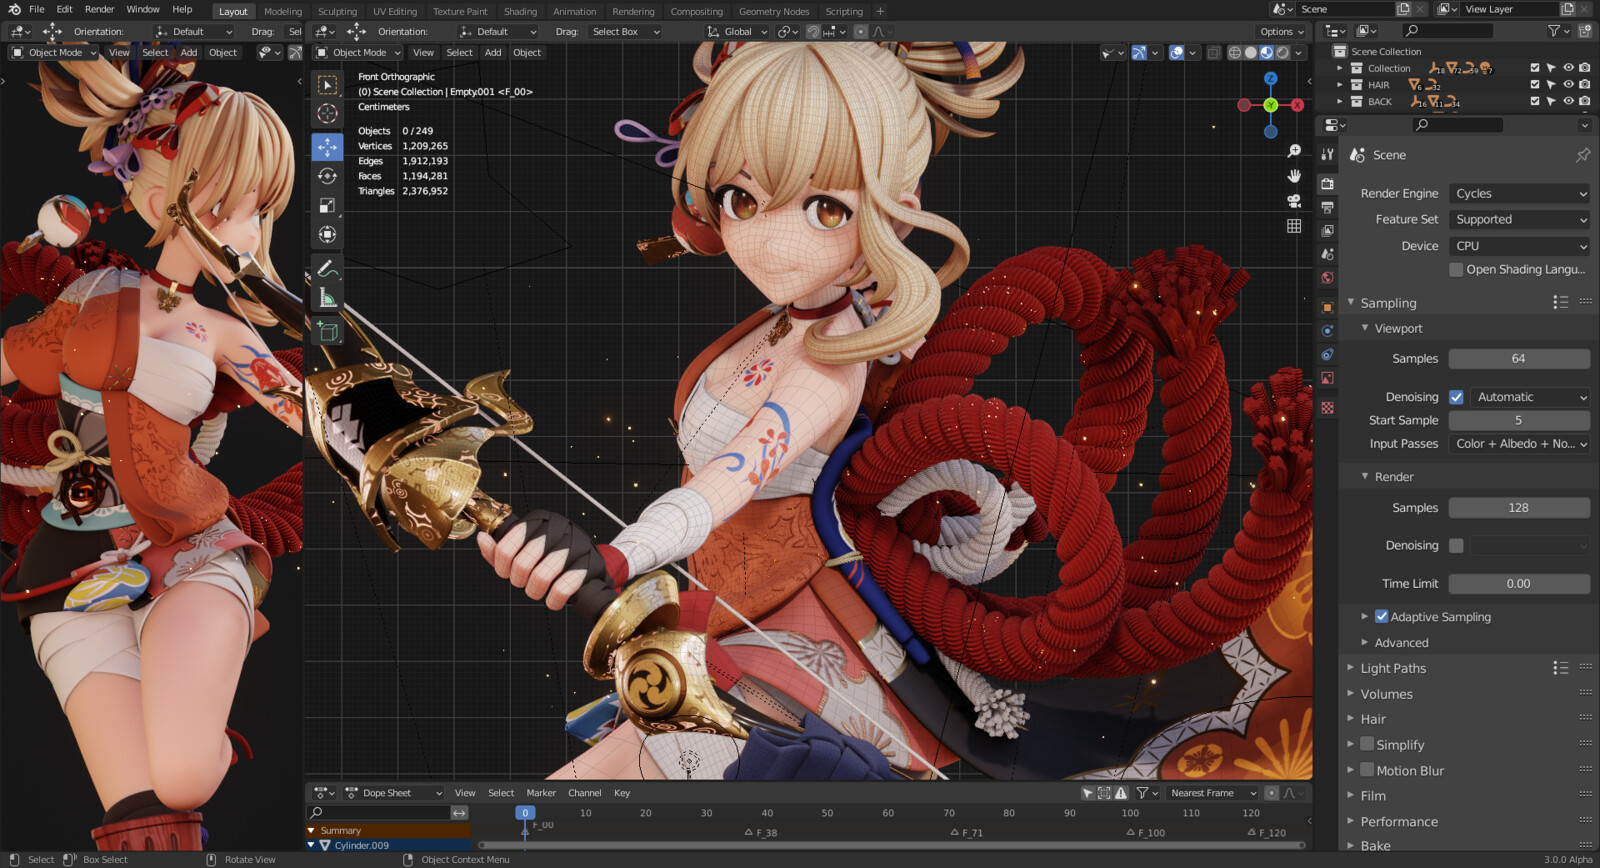Open the File menu

click(37, 9)
